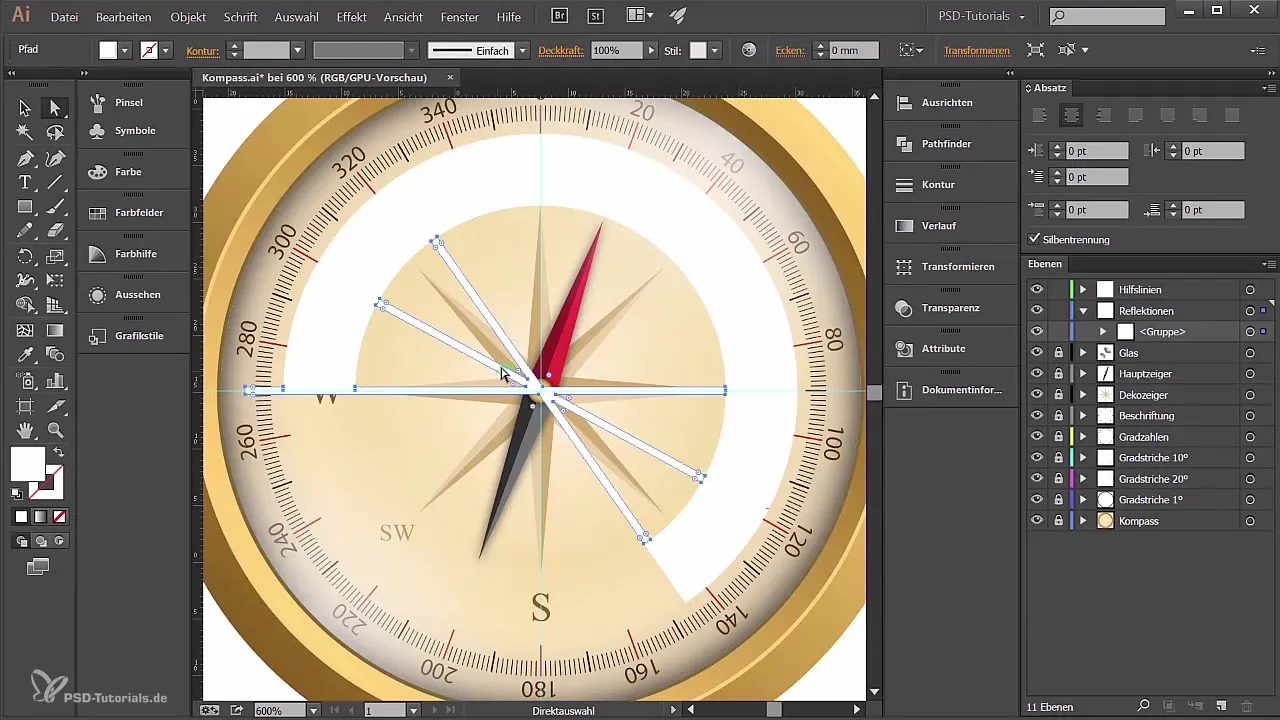
Task: Select the Hand tool
Action: tap(25, 430)
